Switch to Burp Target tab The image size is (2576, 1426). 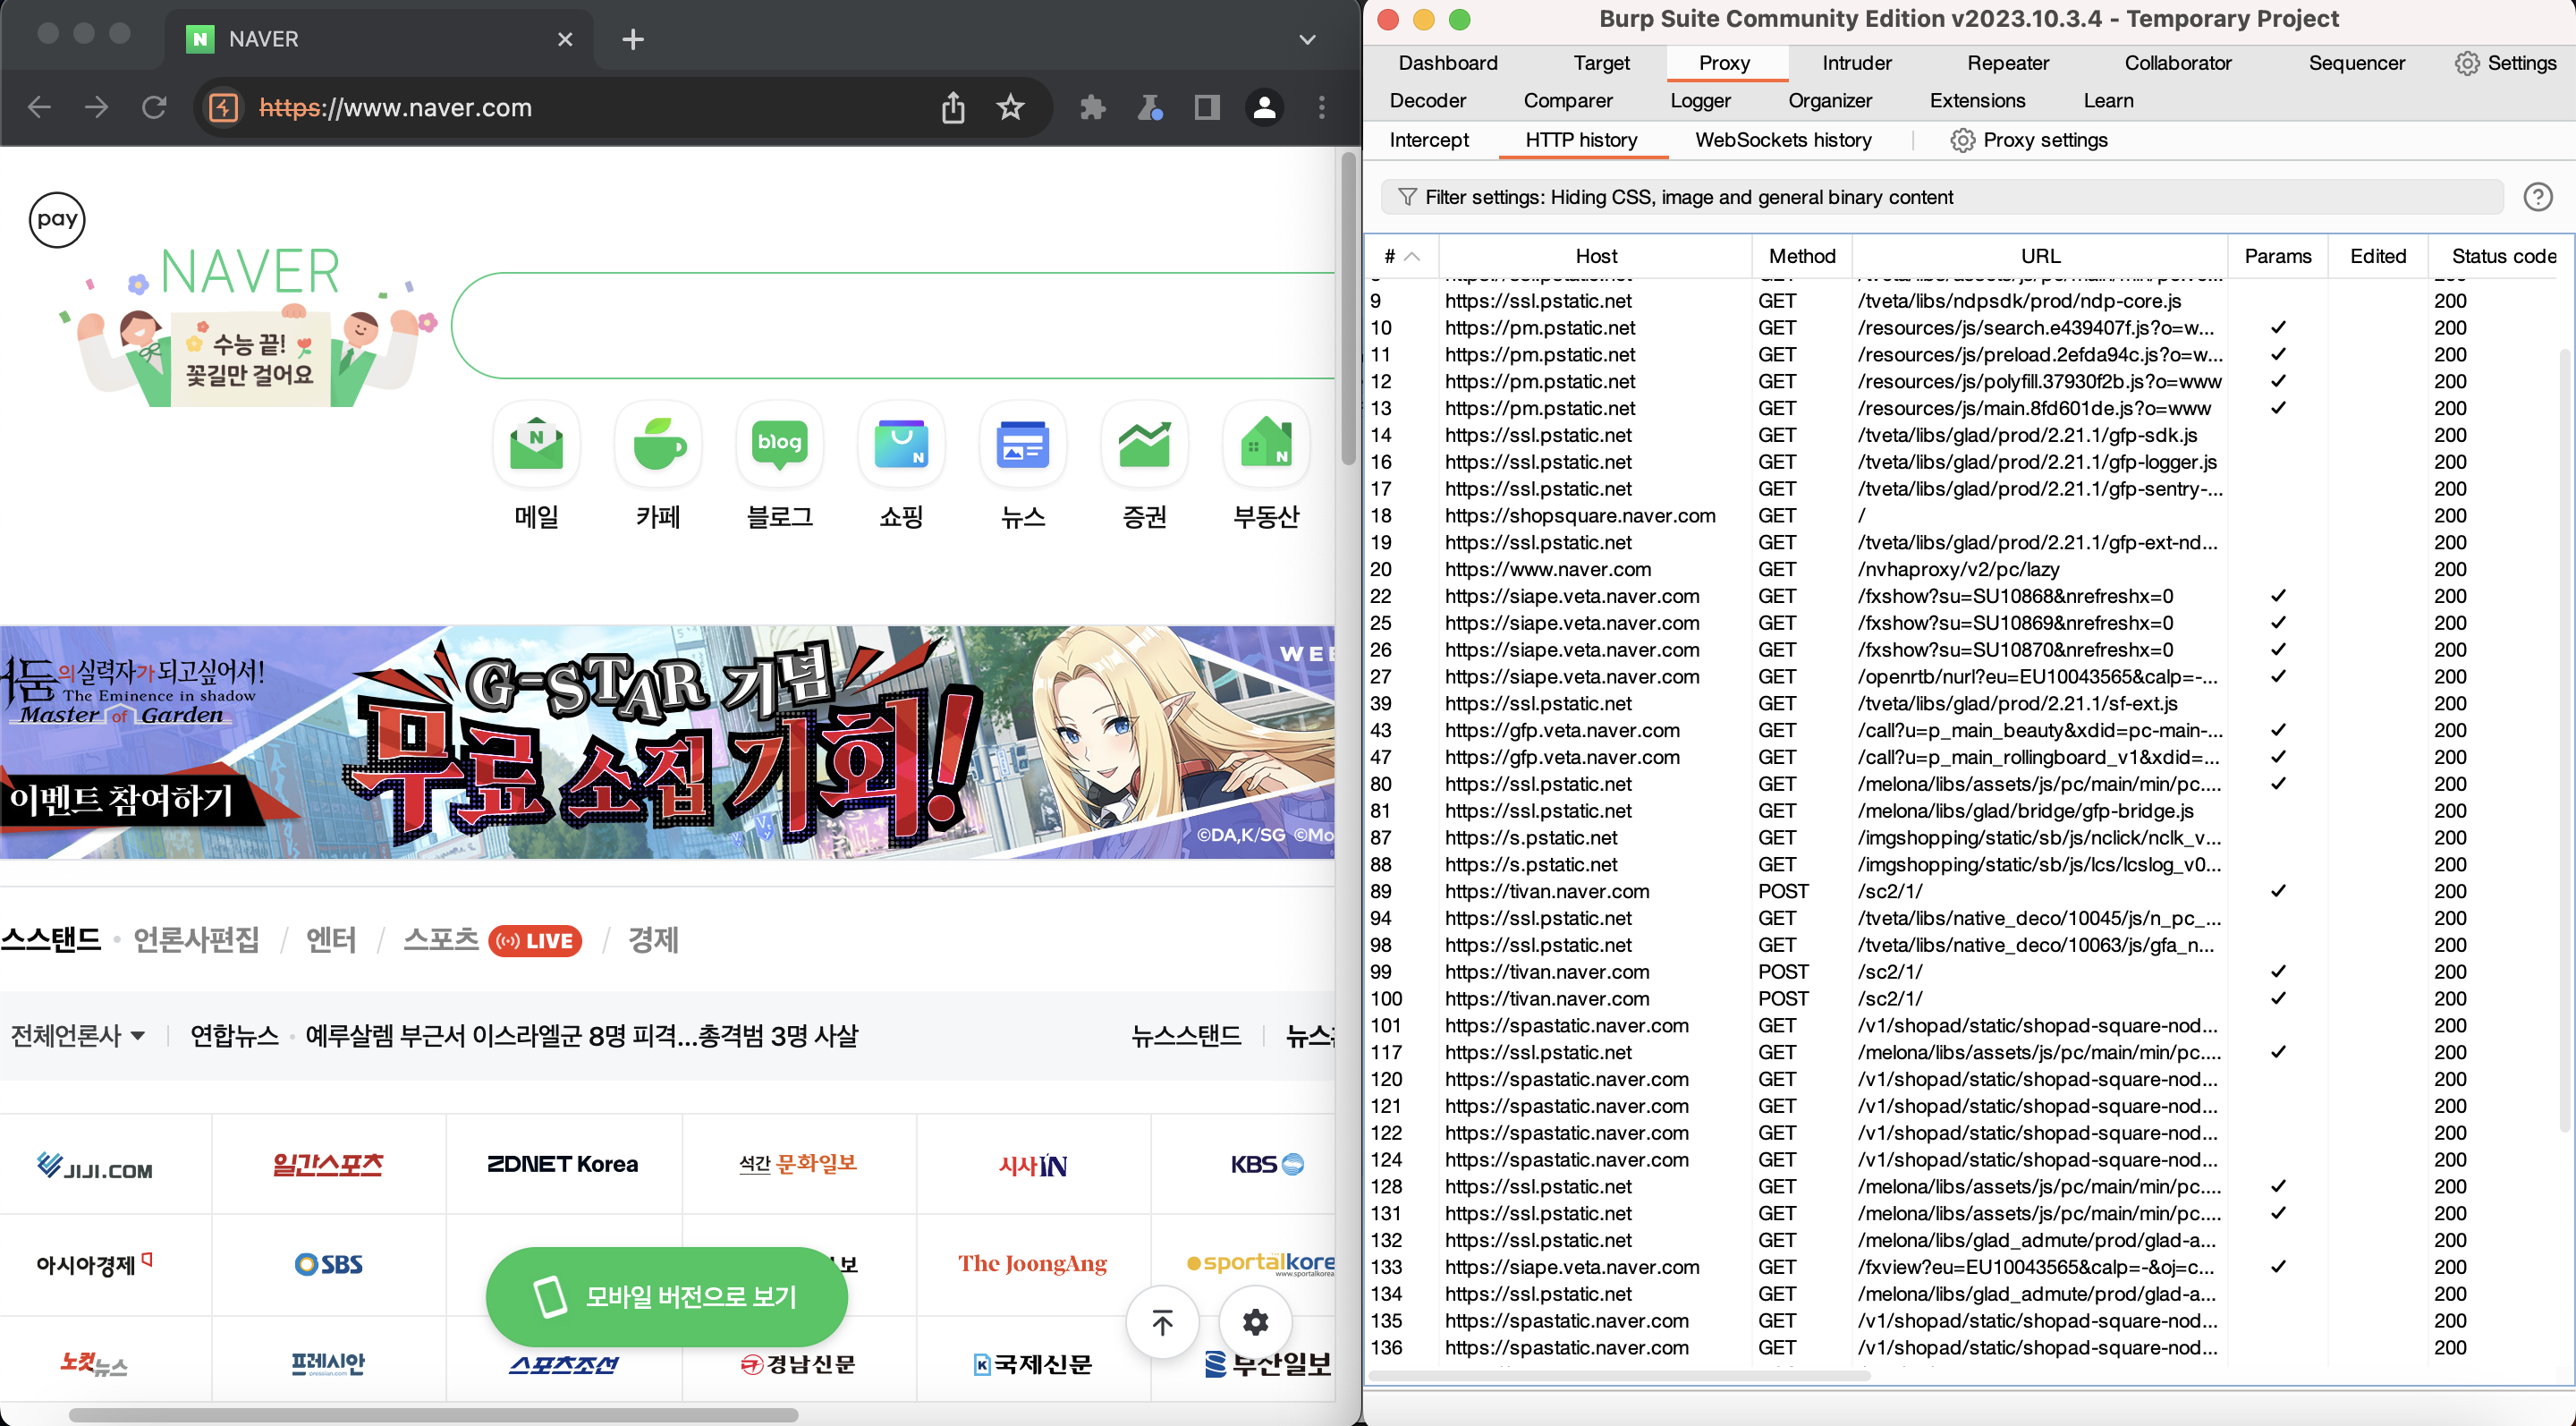click(x=1601, y=63)
